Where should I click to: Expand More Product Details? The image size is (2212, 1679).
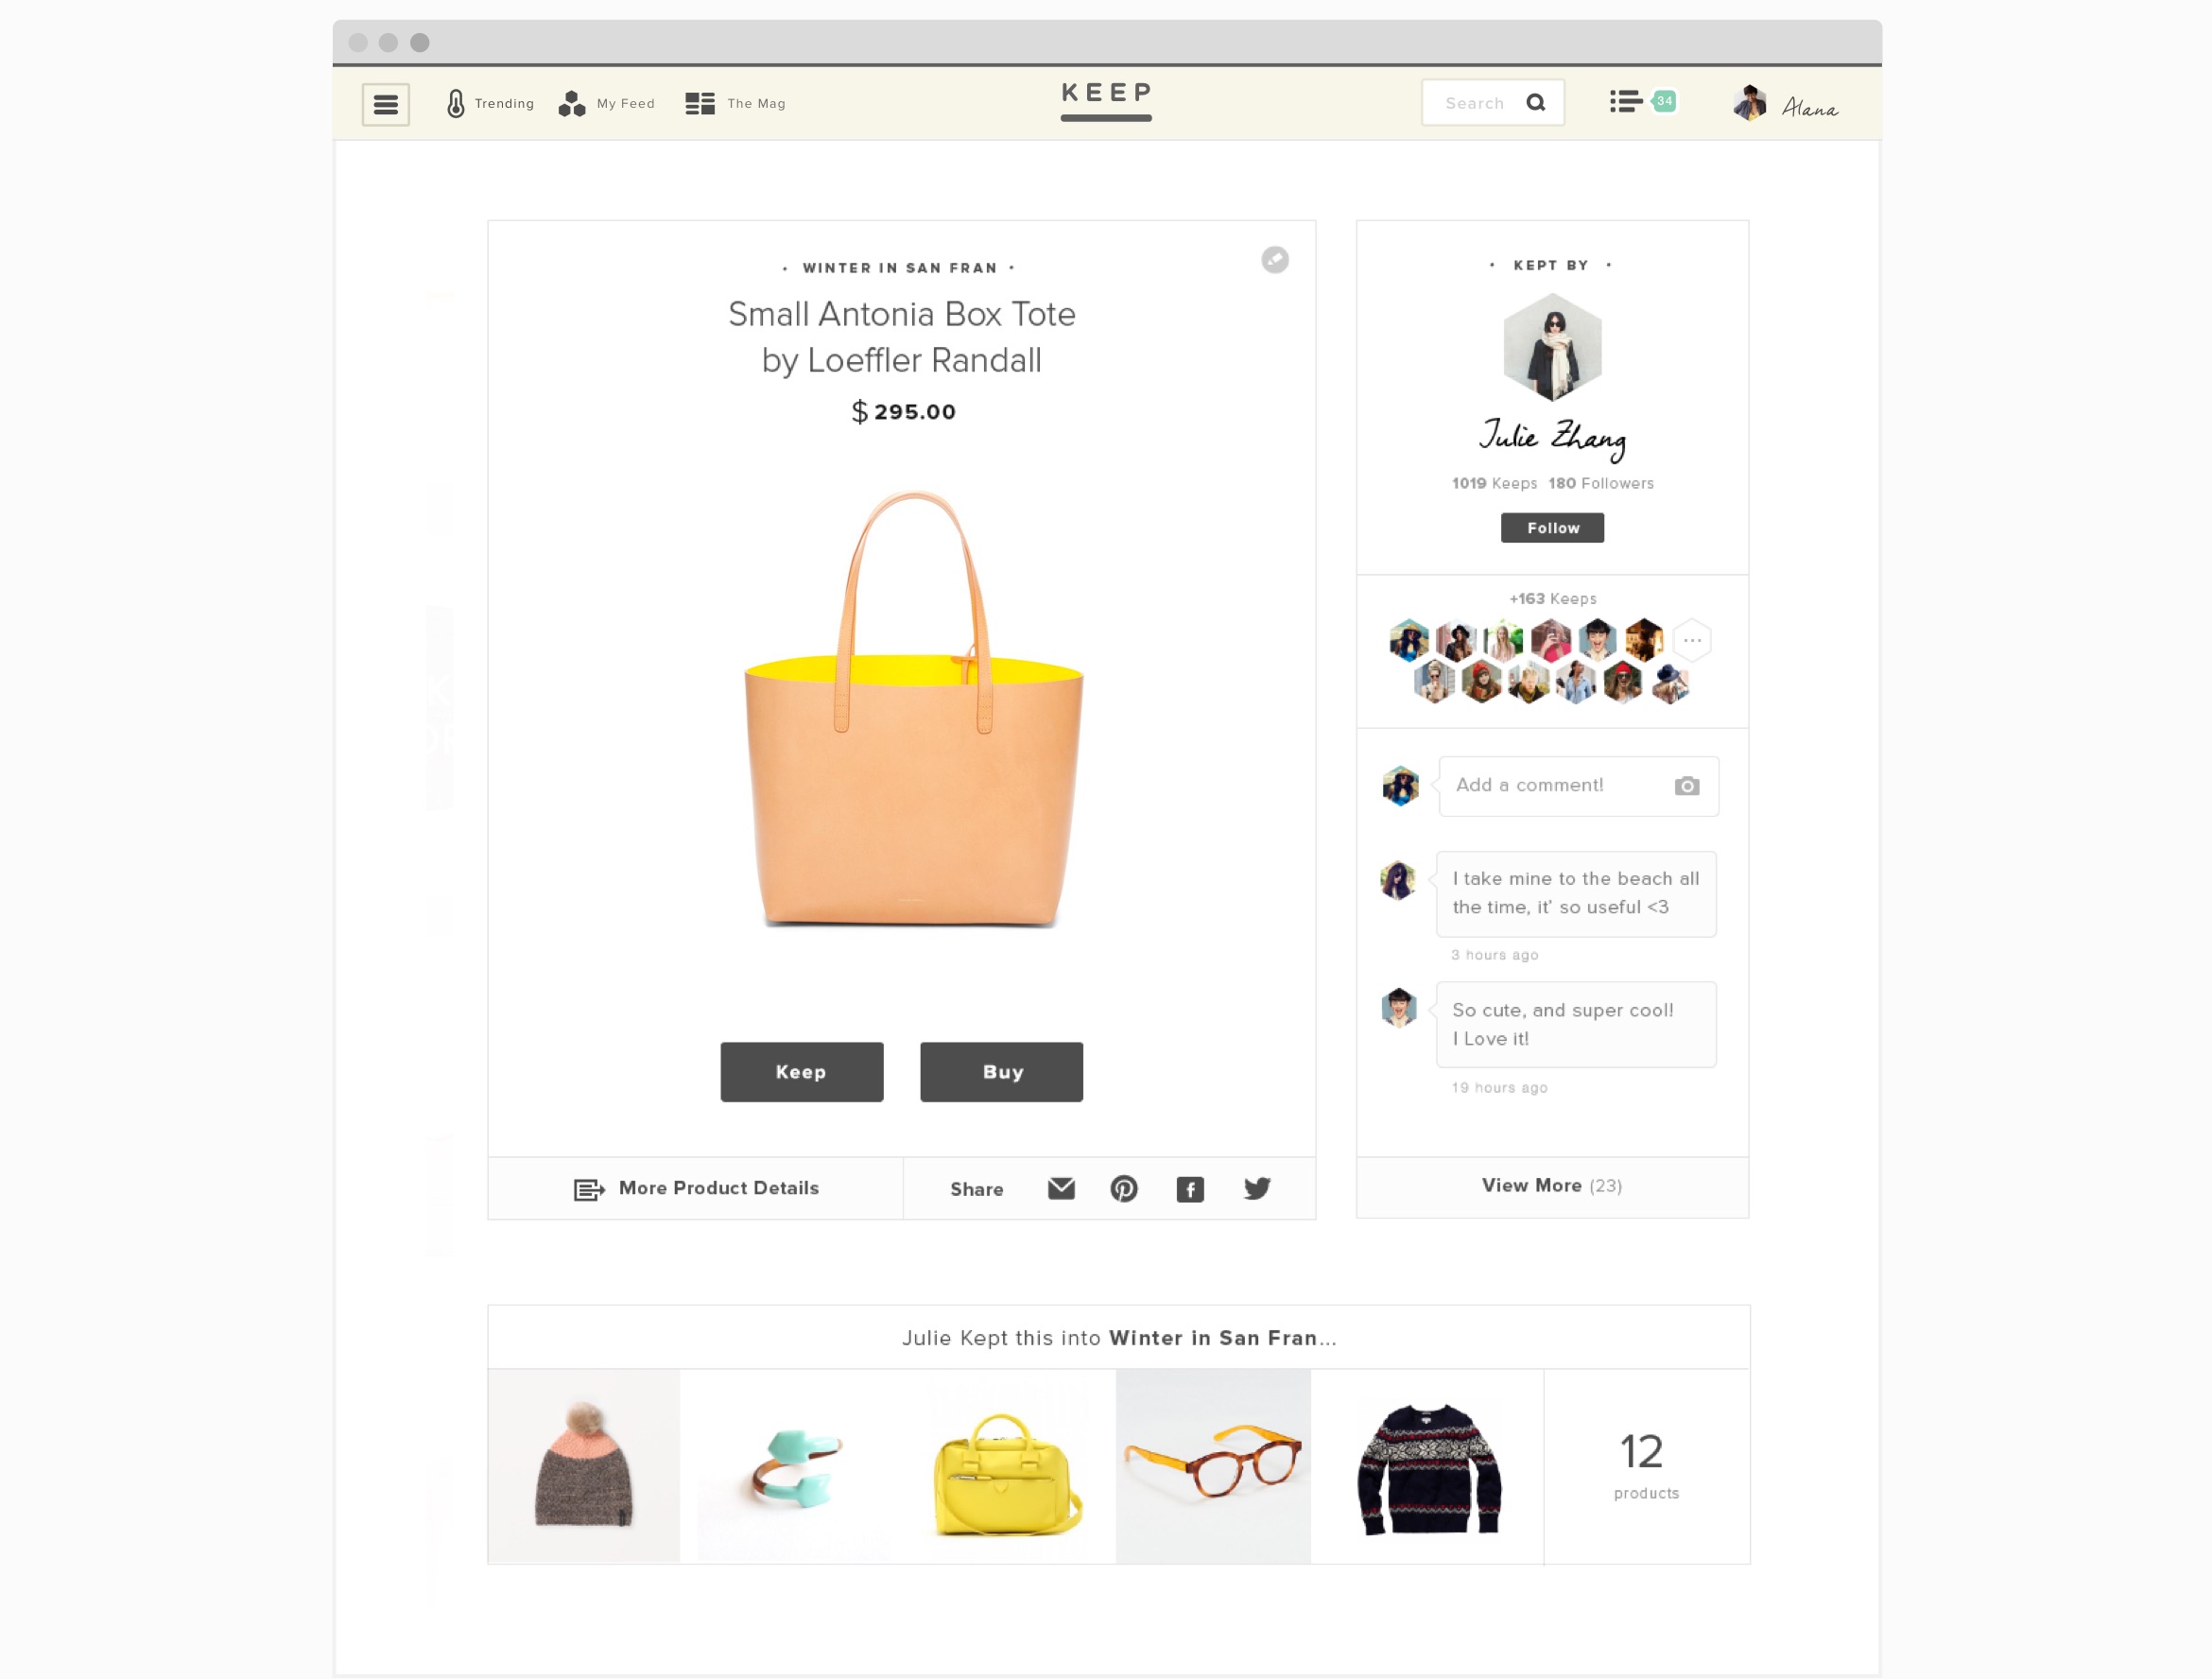[696, 1188]
